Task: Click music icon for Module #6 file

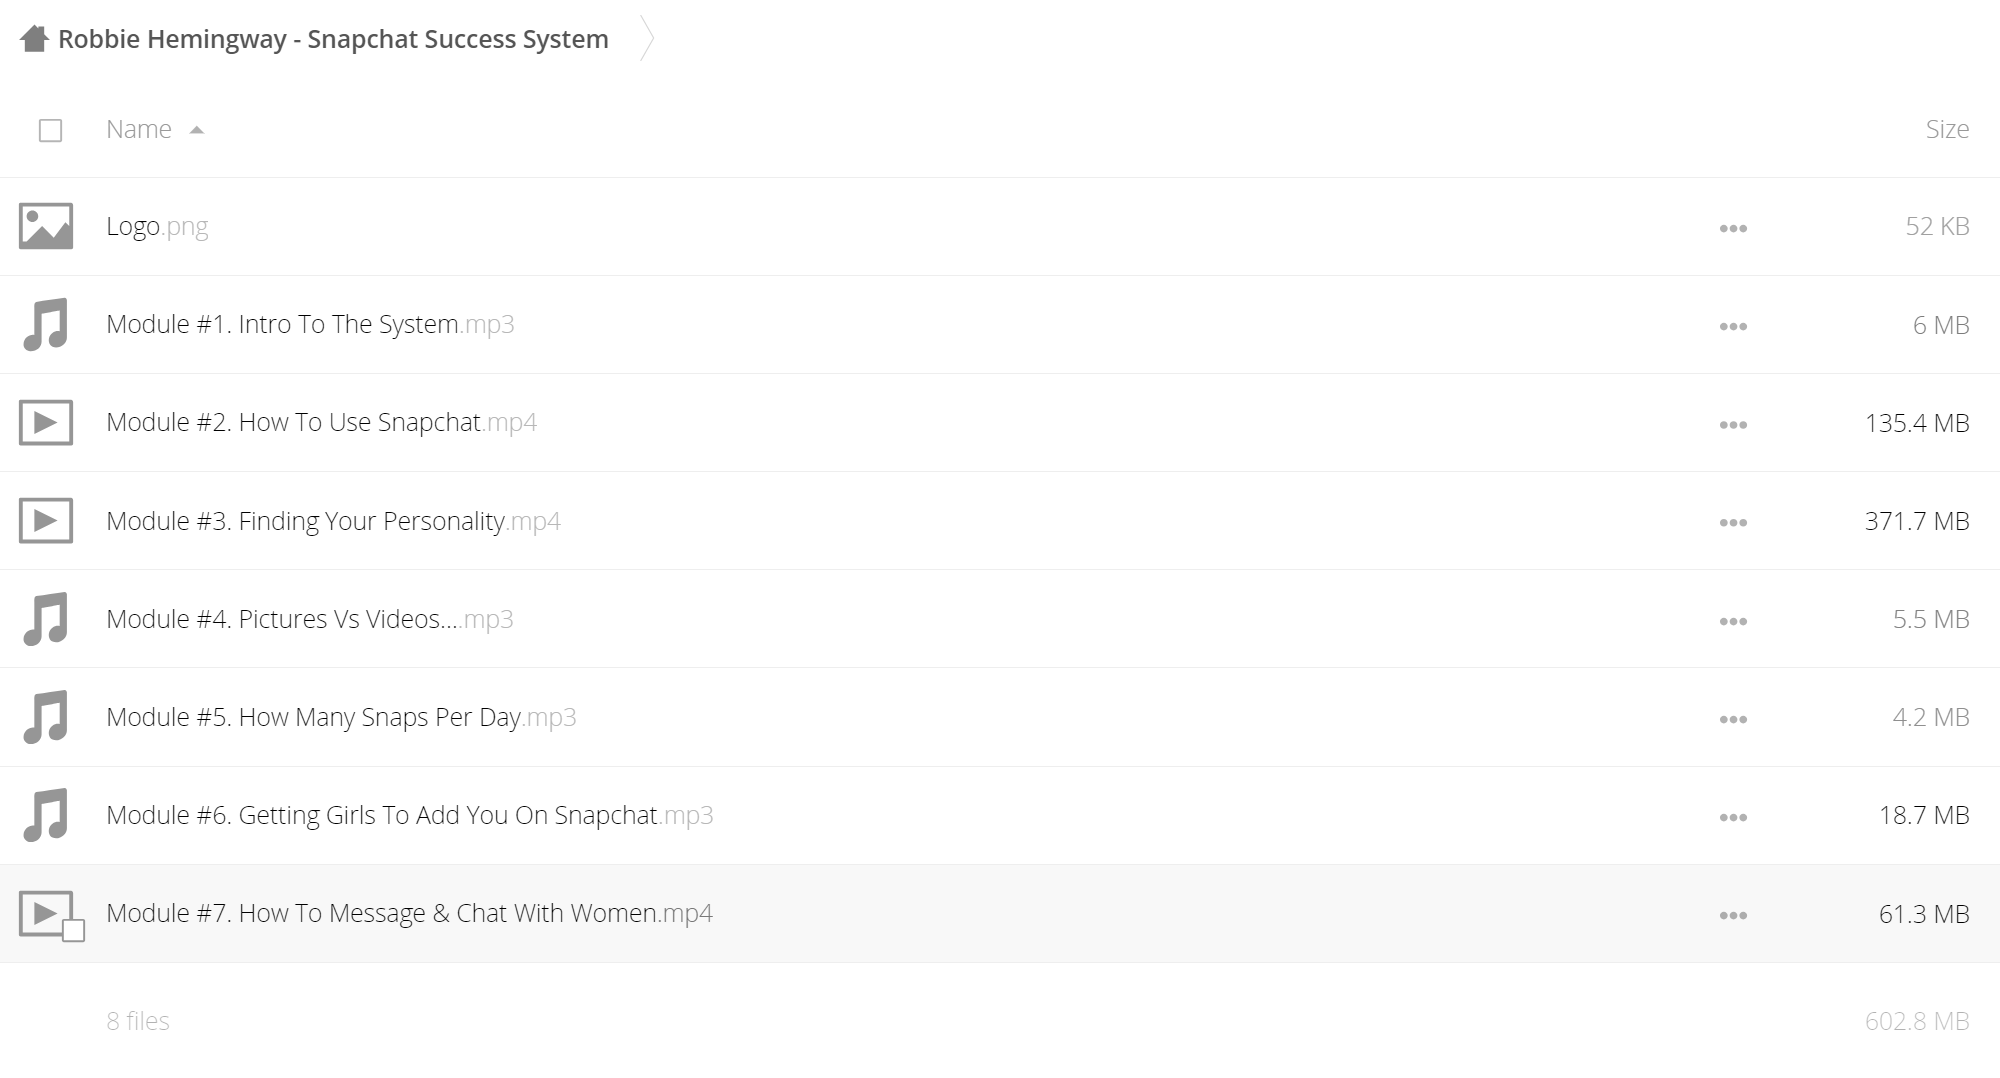Action: 46,815
